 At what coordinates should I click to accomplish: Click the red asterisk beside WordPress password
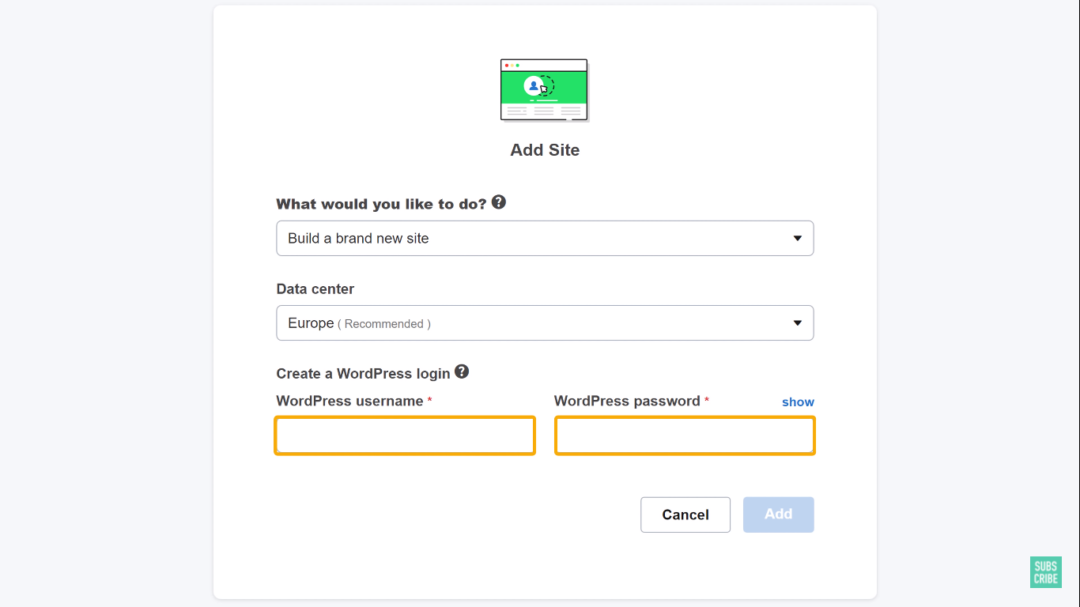point(707,400)
